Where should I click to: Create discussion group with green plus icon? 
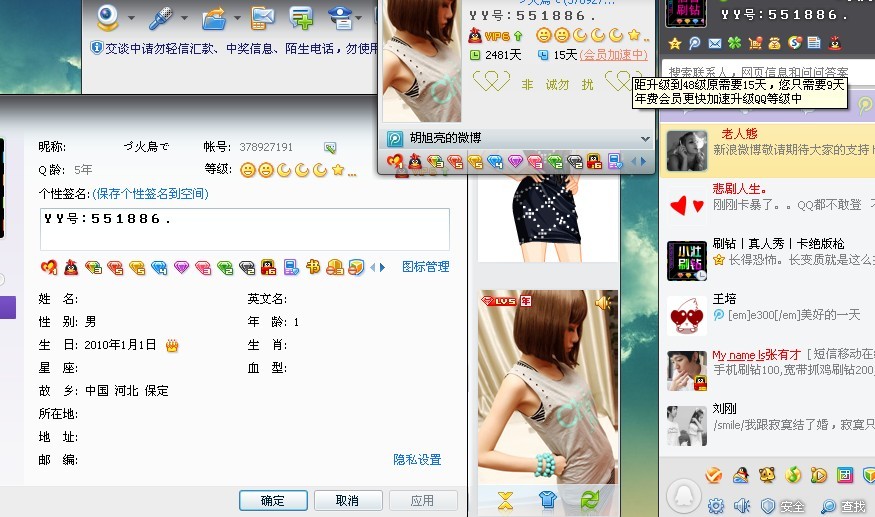(301, 18)
